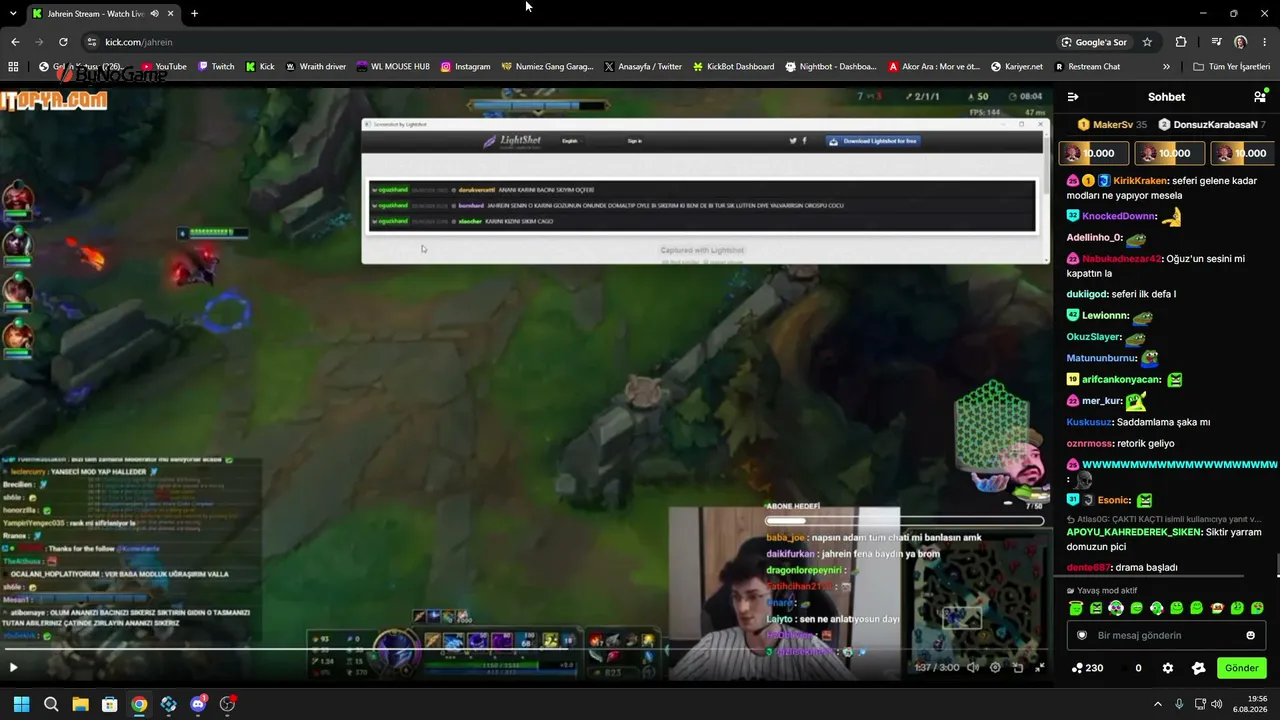1280x720 pixels.
Task: Open Chrome extensions puzzle icon
Action: coord(1181,42)
